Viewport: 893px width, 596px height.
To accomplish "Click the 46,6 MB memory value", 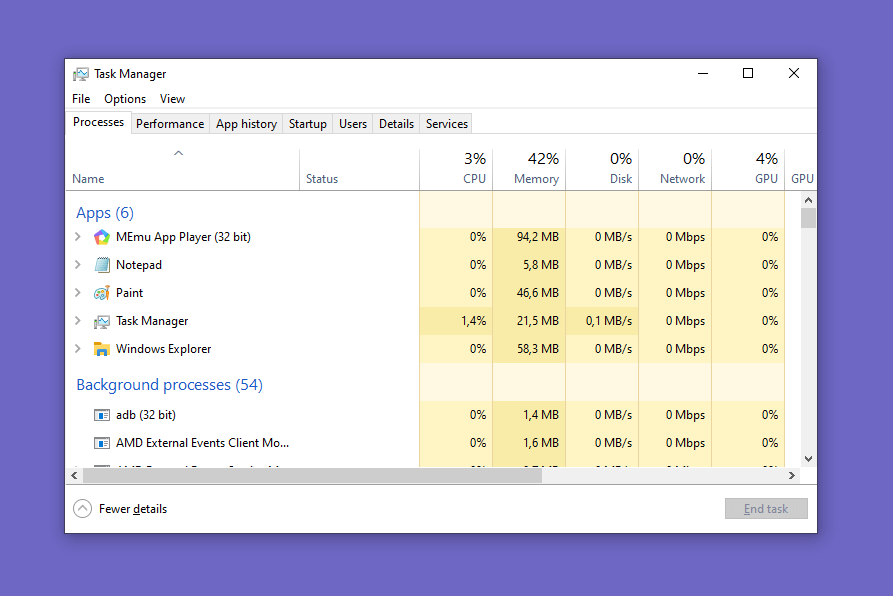I will [538, 293].
